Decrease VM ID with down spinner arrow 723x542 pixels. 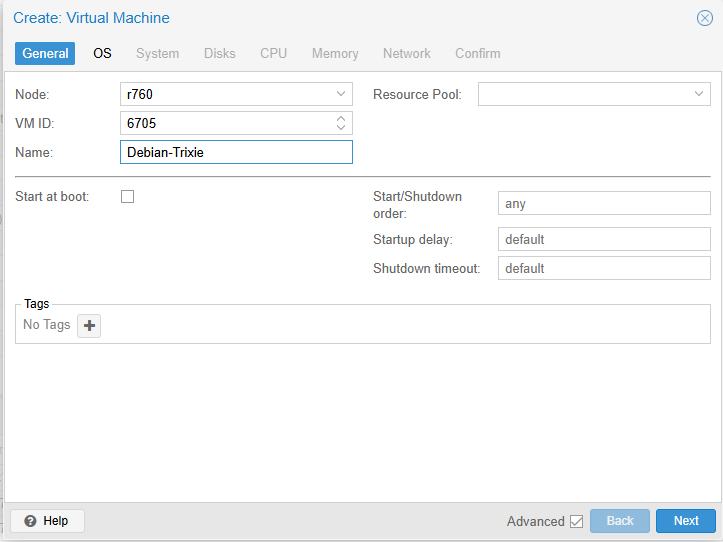click(341, 128)
